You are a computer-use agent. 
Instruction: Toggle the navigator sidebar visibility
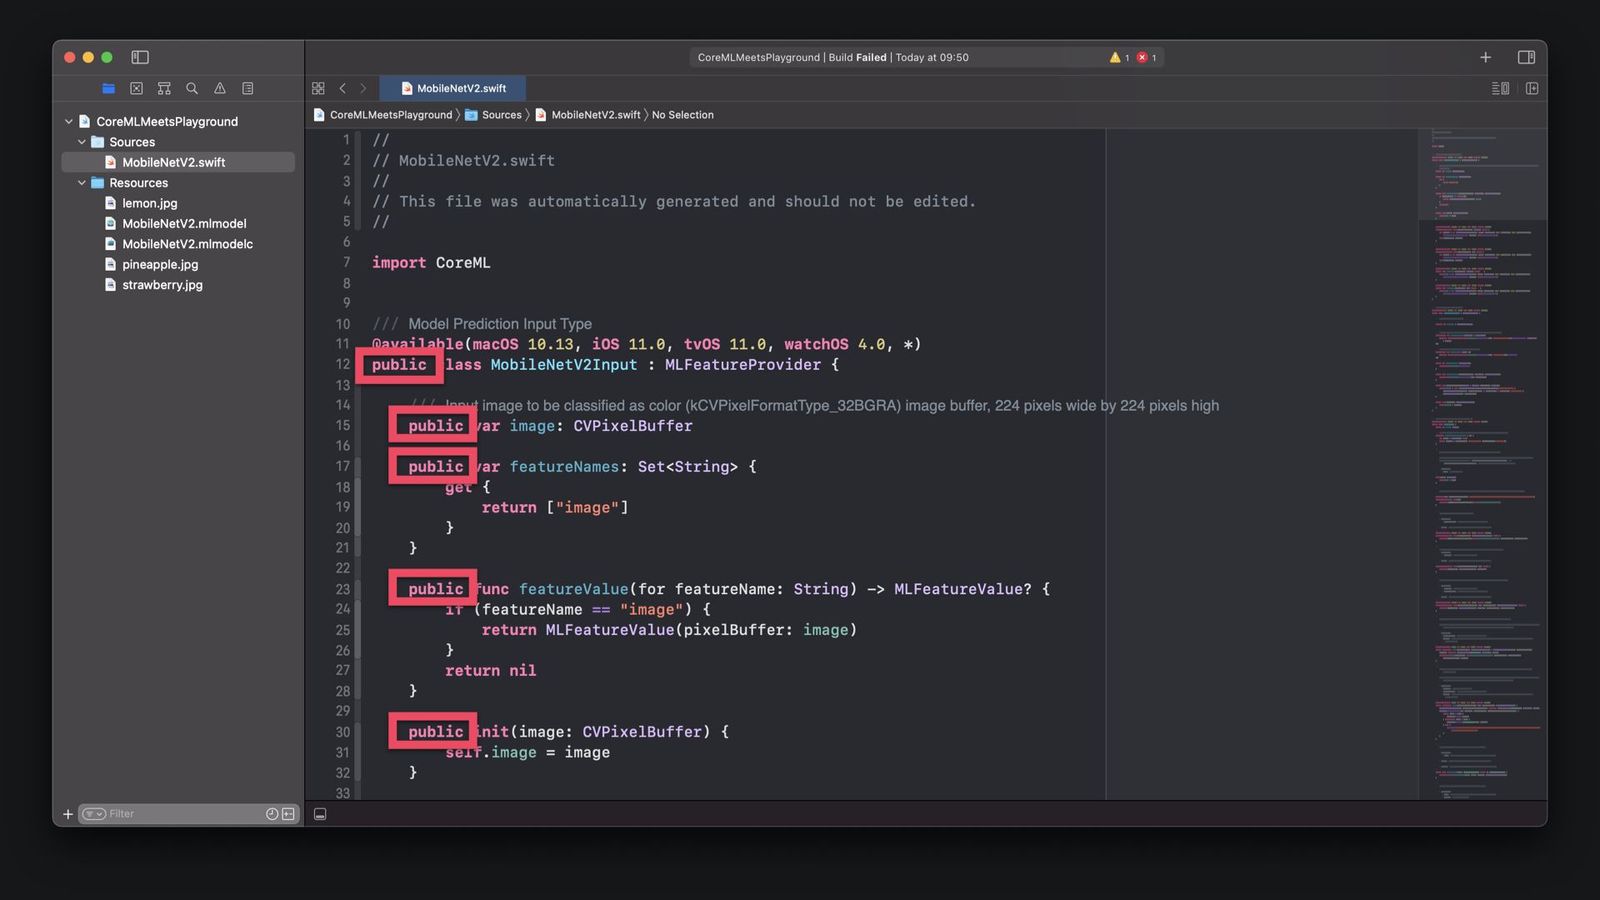tap(139, 57)
